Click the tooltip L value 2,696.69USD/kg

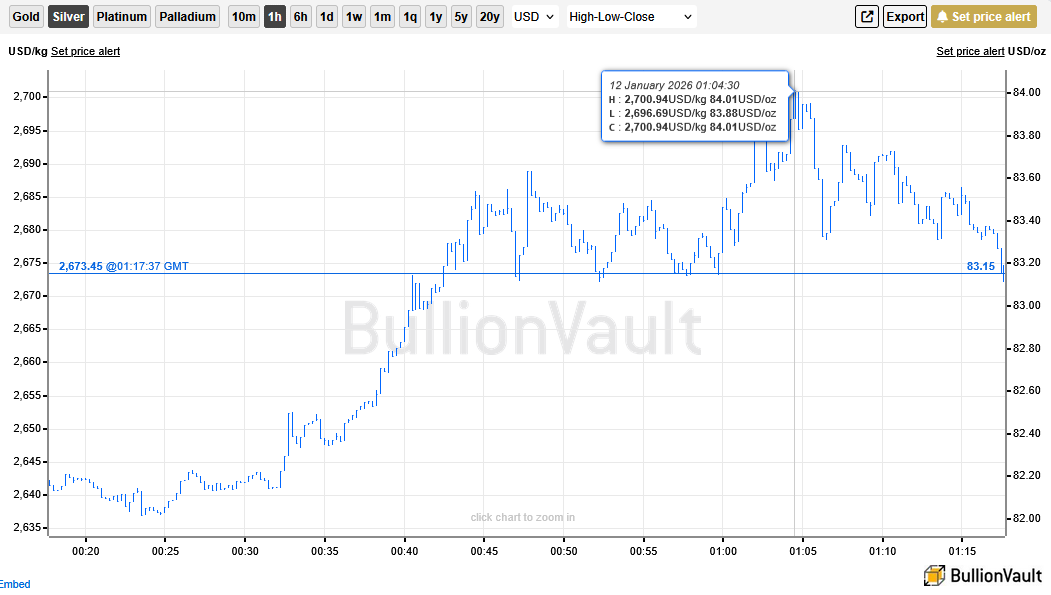(x=666, y=113)
